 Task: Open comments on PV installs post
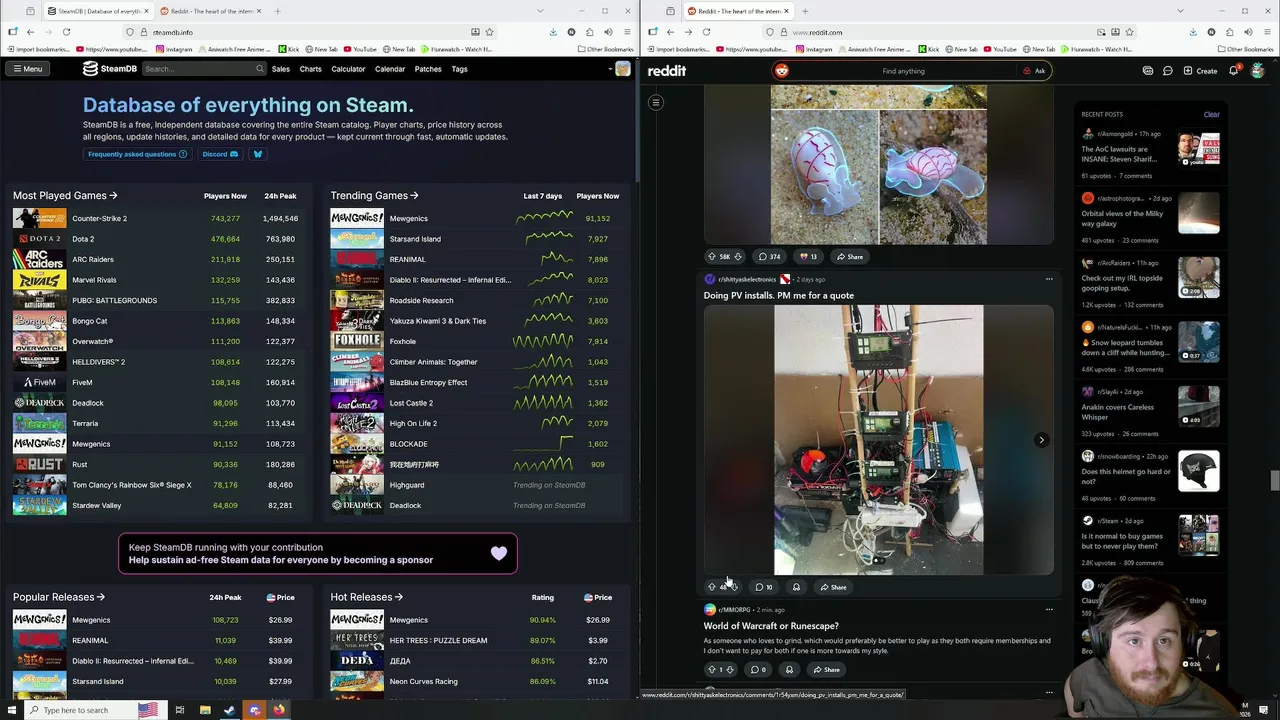(x=763, y=587)
